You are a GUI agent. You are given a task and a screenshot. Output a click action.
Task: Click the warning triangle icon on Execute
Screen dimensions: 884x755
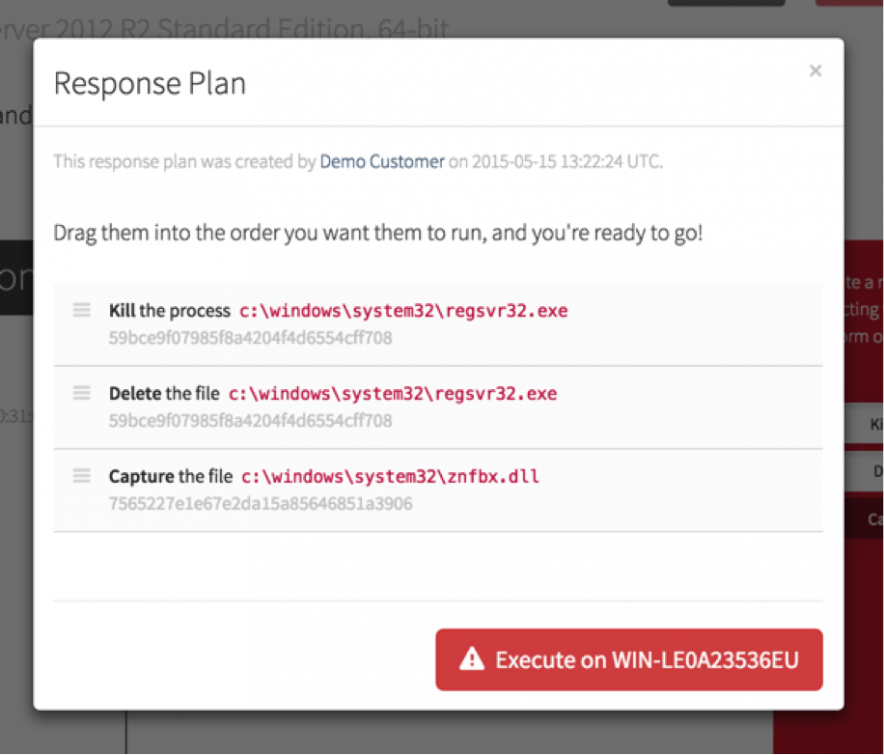pos(471,659)
